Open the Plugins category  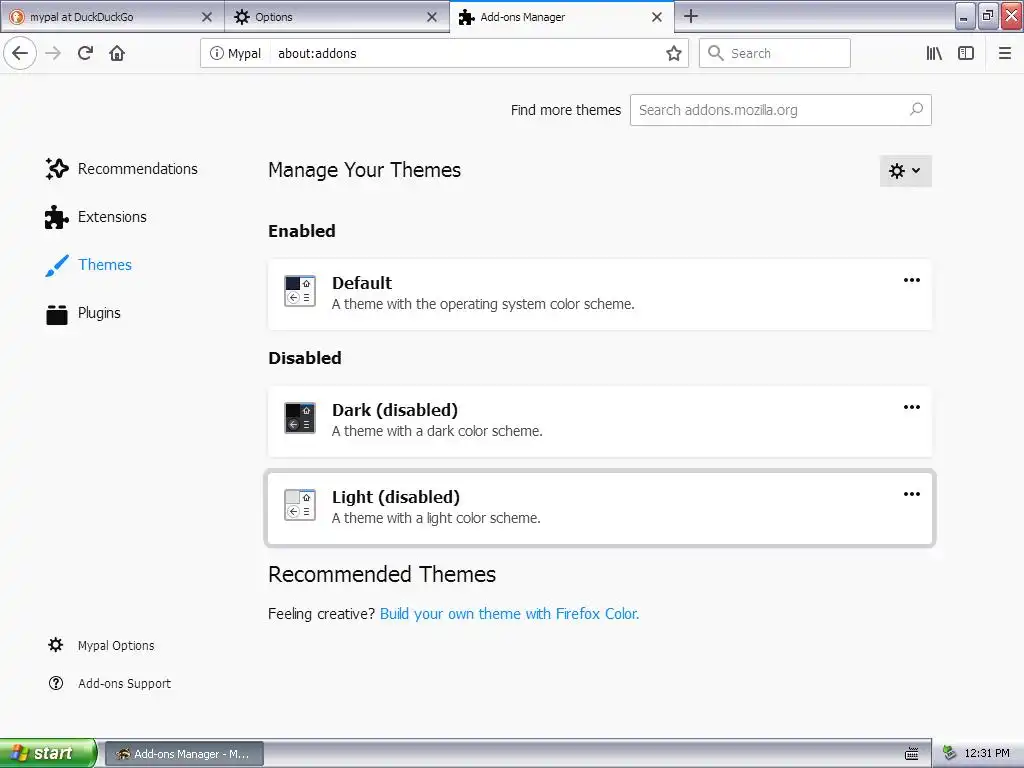click(x=83, y=313)
